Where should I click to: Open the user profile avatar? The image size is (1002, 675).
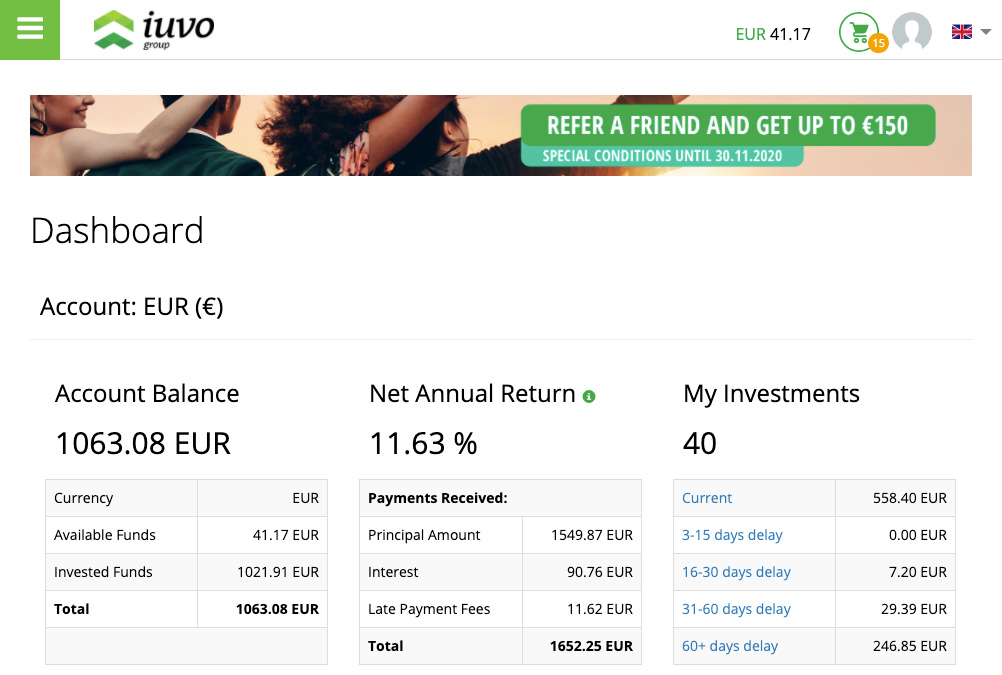tap(912, 32)
